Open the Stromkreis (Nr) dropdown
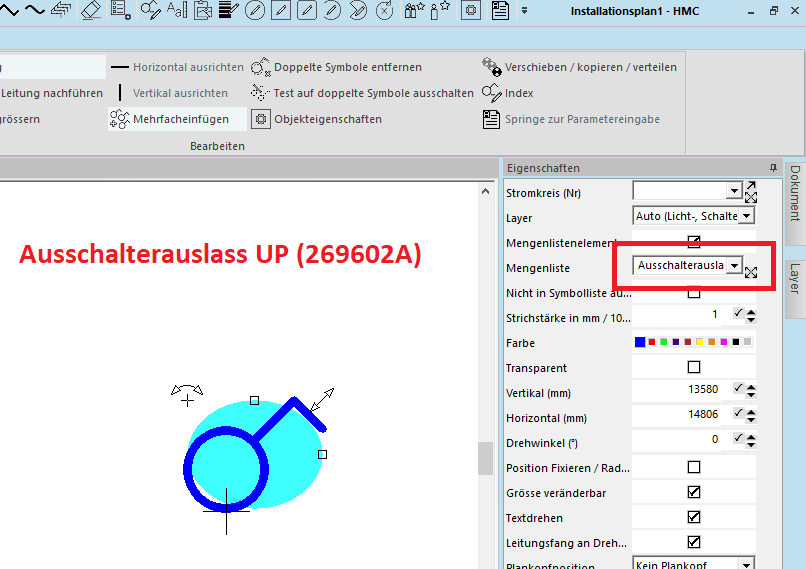 (x=734, y=190)
